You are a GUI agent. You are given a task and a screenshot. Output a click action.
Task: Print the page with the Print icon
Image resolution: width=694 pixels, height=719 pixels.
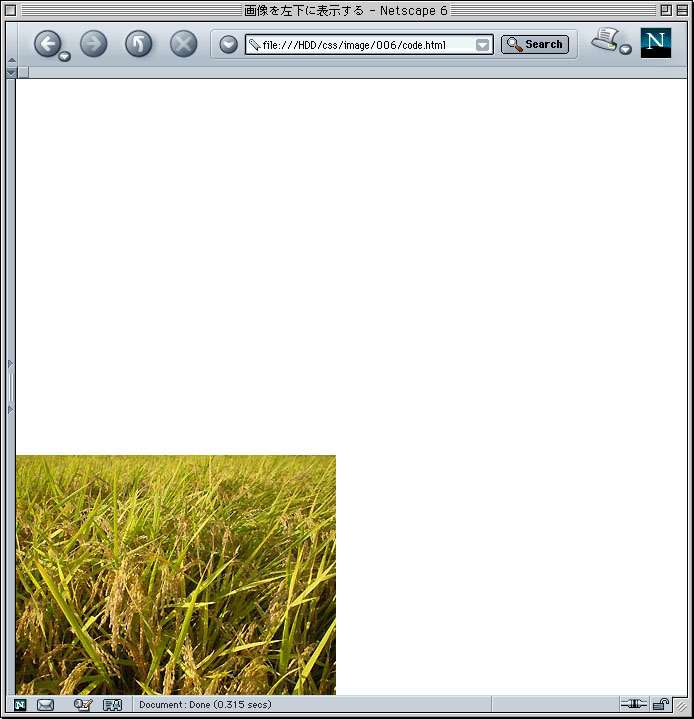(x=605, y=39)
